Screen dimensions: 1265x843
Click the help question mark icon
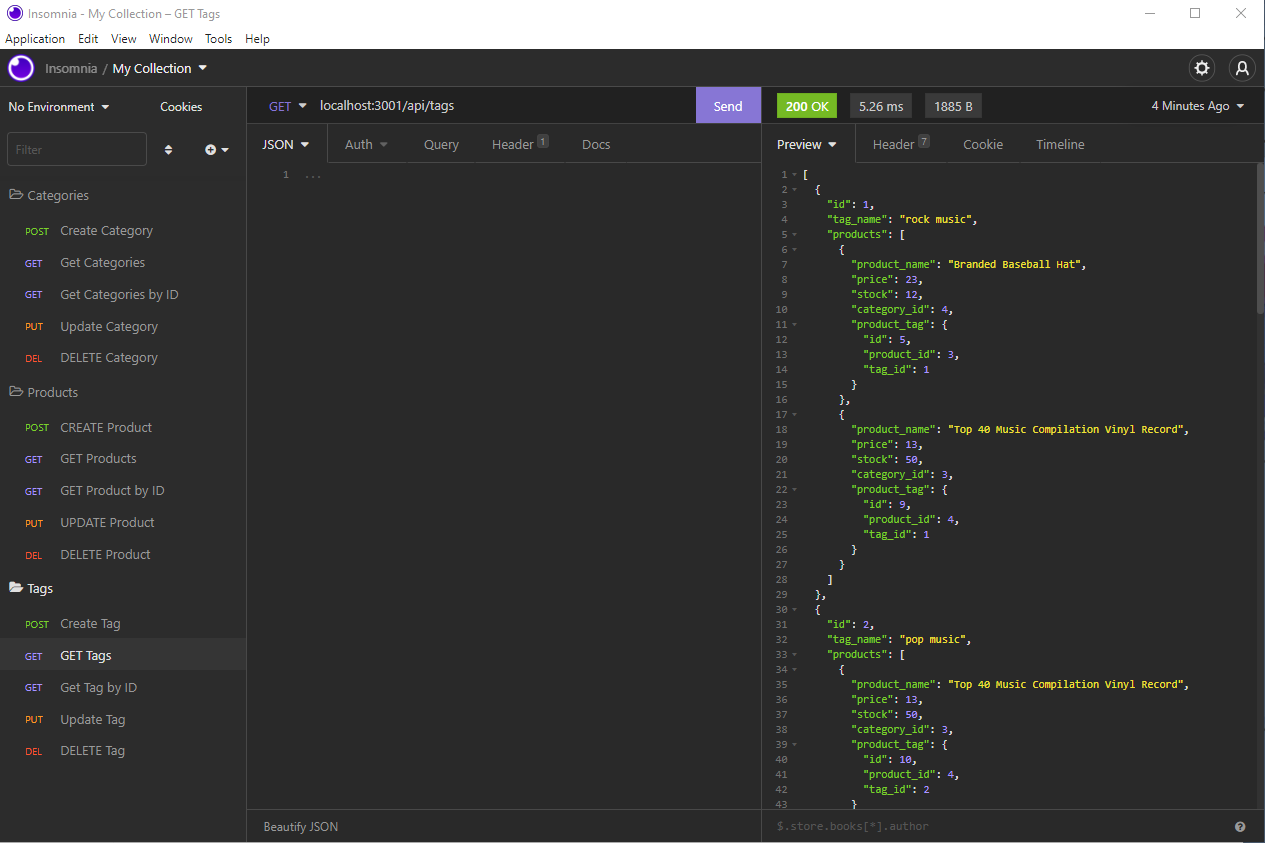pyautogui.click(x=1240, y=826)
